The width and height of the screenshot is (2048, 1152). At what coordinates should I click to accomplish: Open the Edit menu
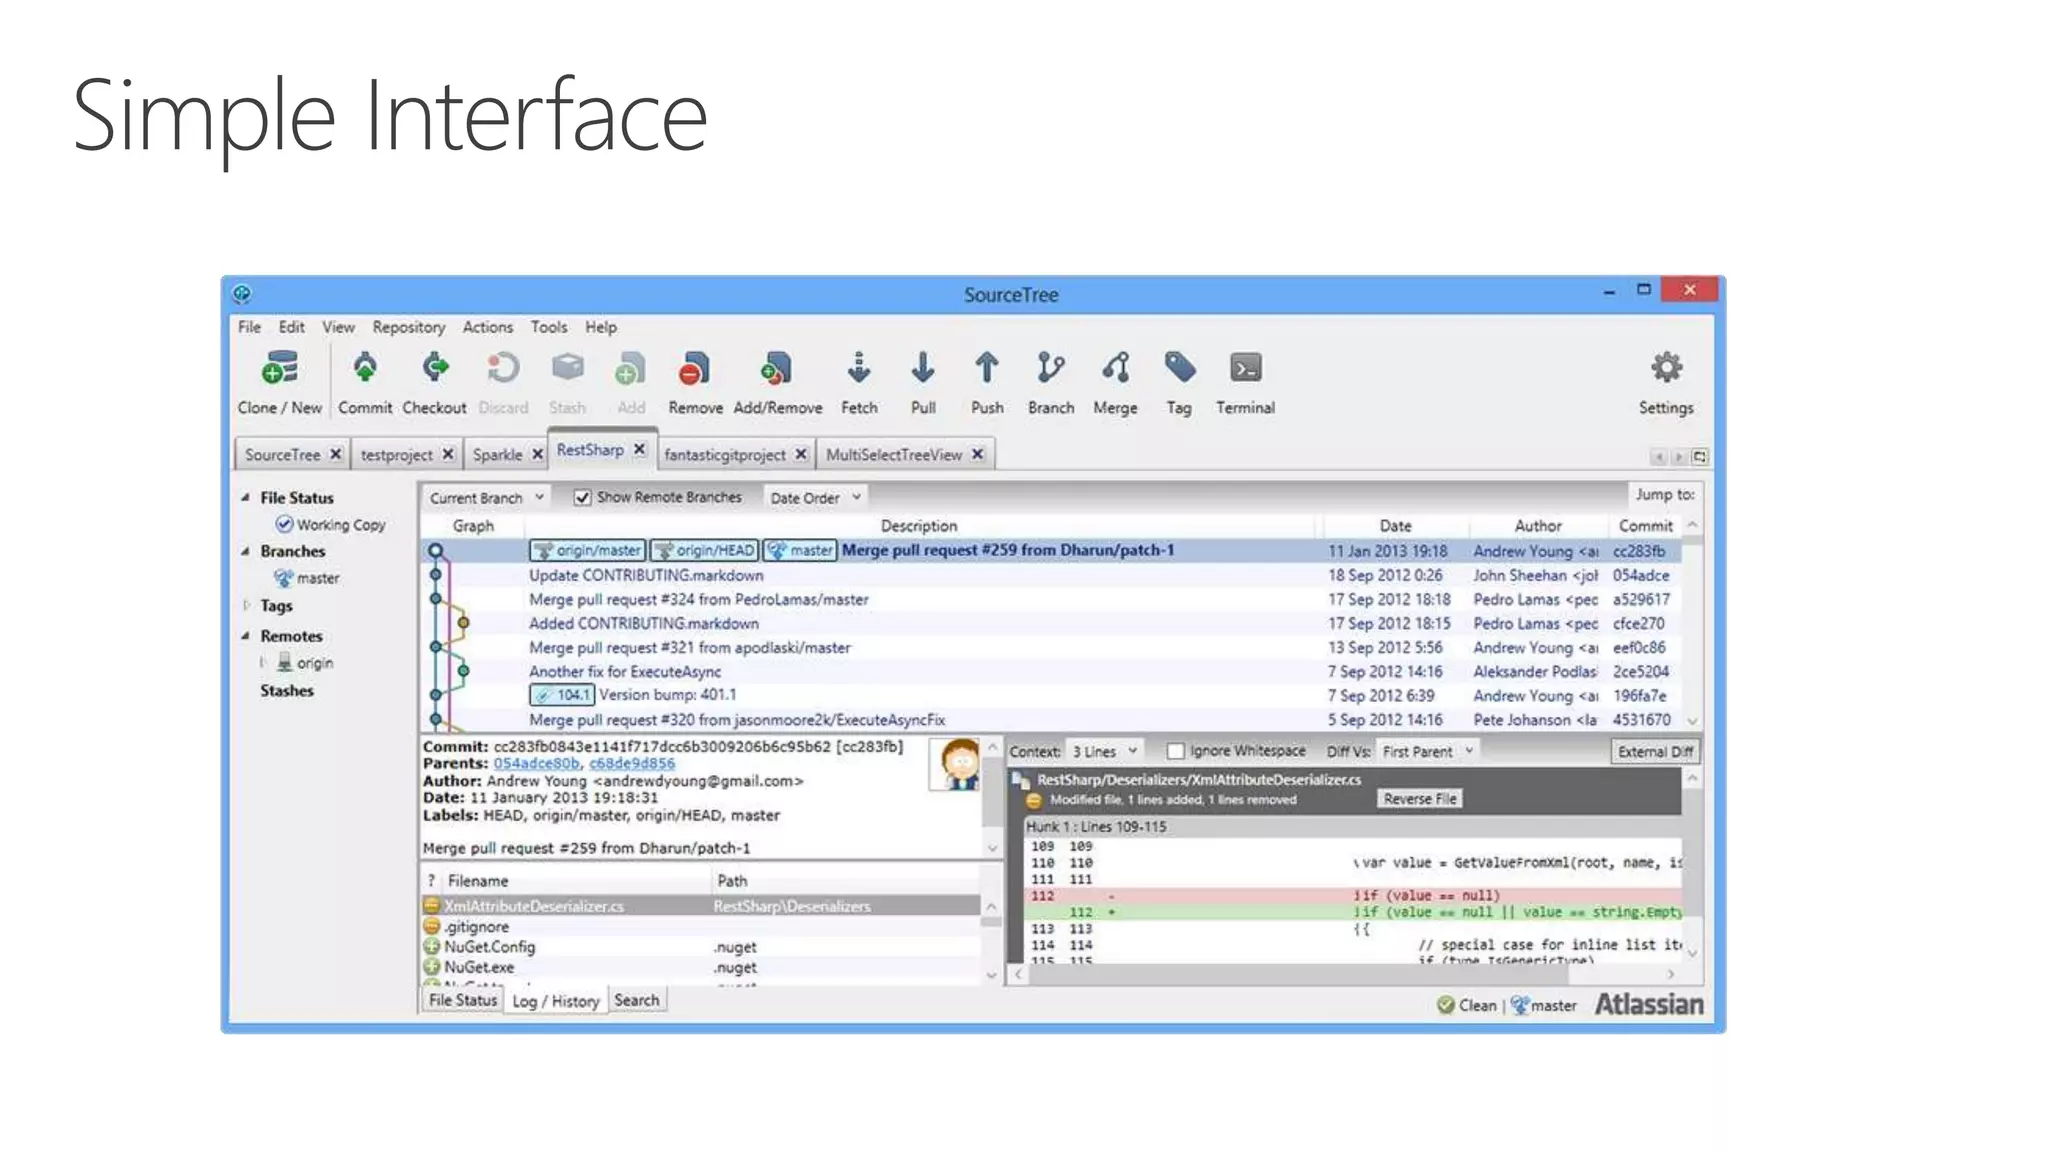(x=291, y=327)
